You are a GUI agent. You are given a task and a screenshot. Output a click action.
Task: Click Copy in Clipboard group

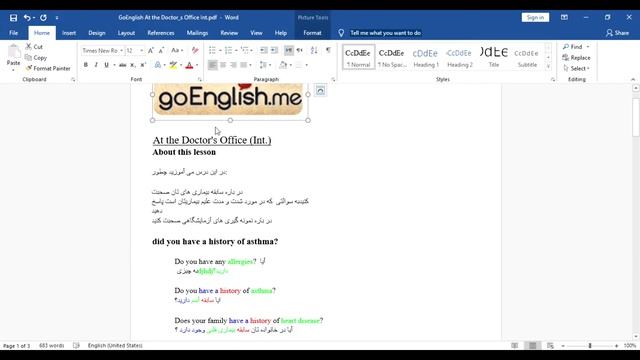(36, 58)
